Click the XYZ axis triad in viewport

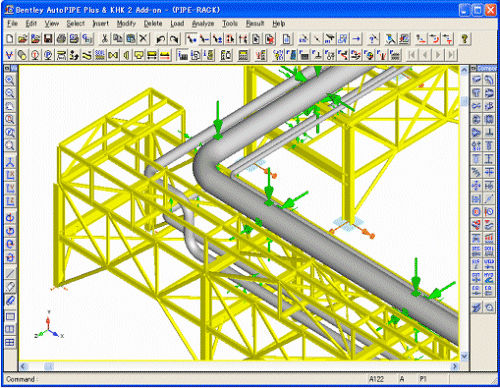tap(49, 325)
